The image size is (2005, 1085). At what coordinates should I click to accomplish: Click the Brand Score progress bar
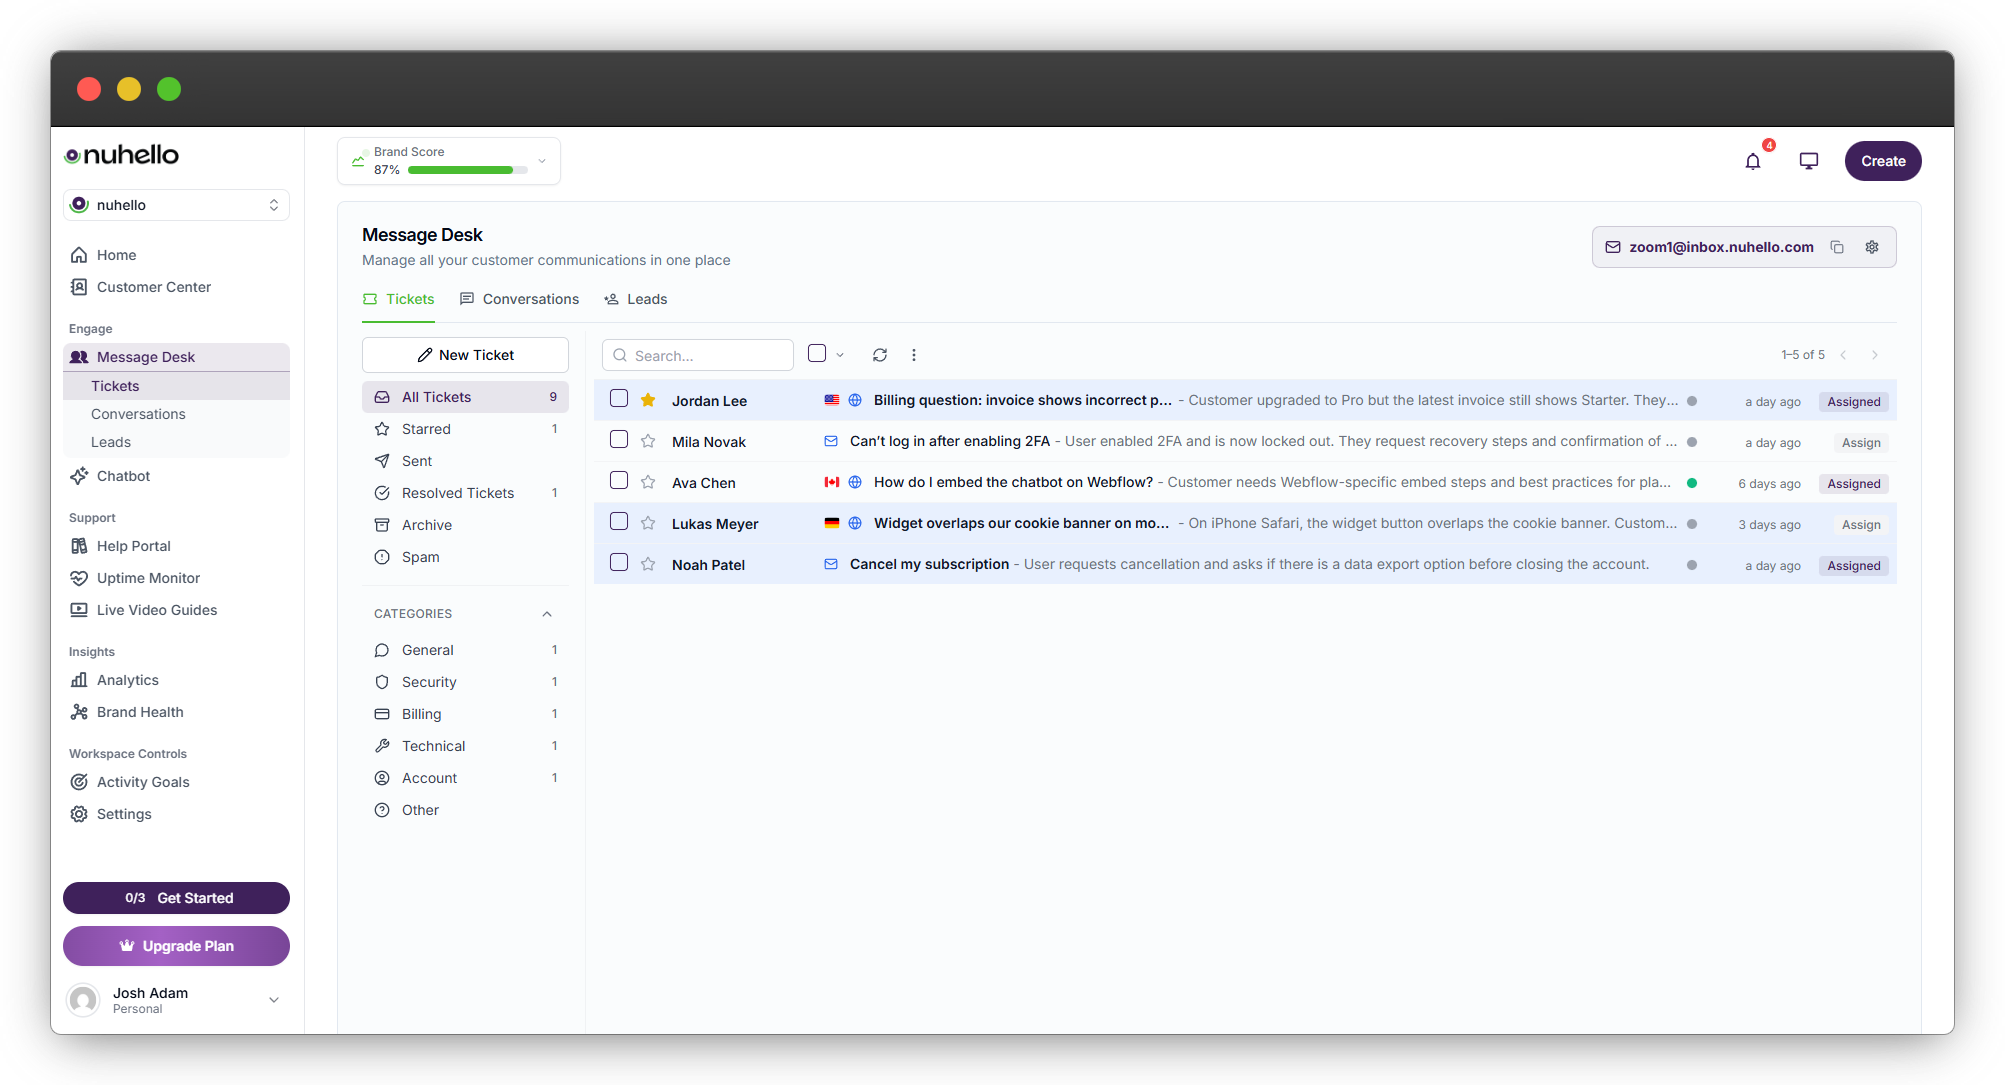pos(467,170)
